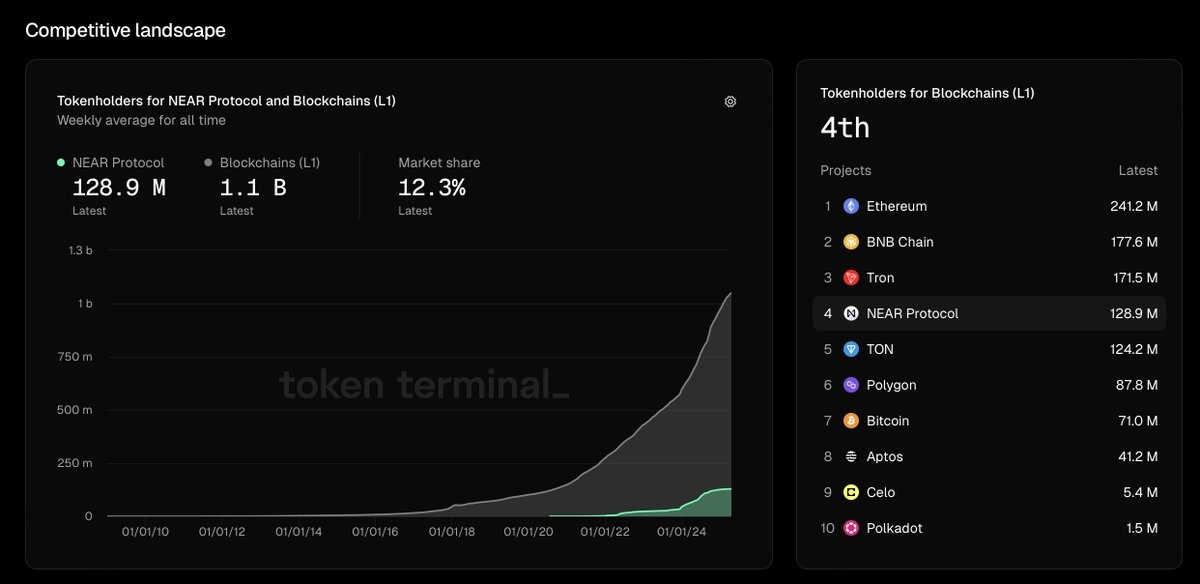The image size is (1200, 584).
Task: Click the Ethereum logo icon
Action: [x=851, y=206]
